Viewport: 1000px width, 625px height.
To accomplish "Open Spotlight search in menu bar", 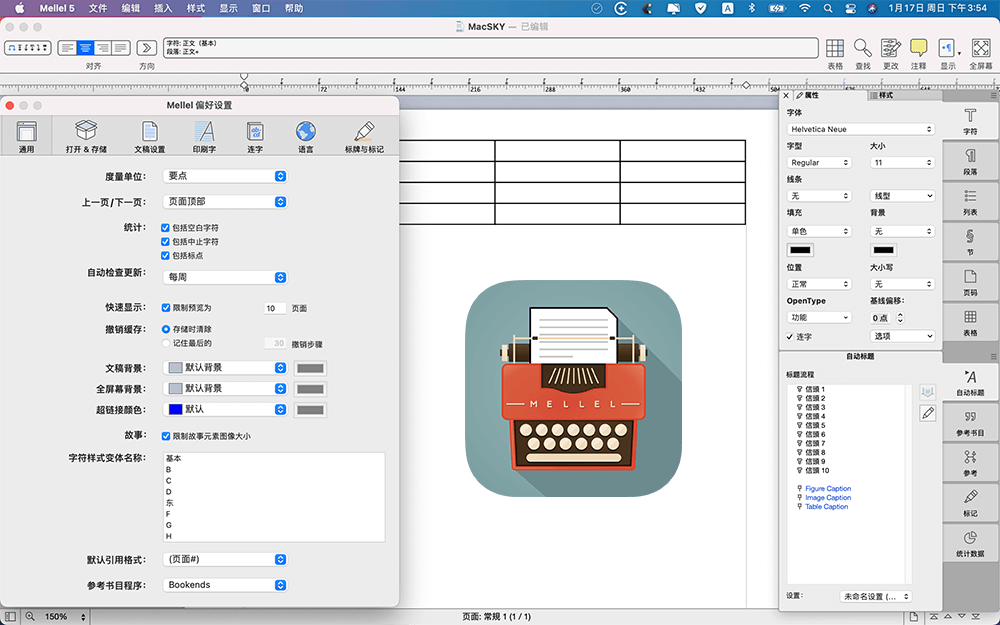I will click(828, 8).
